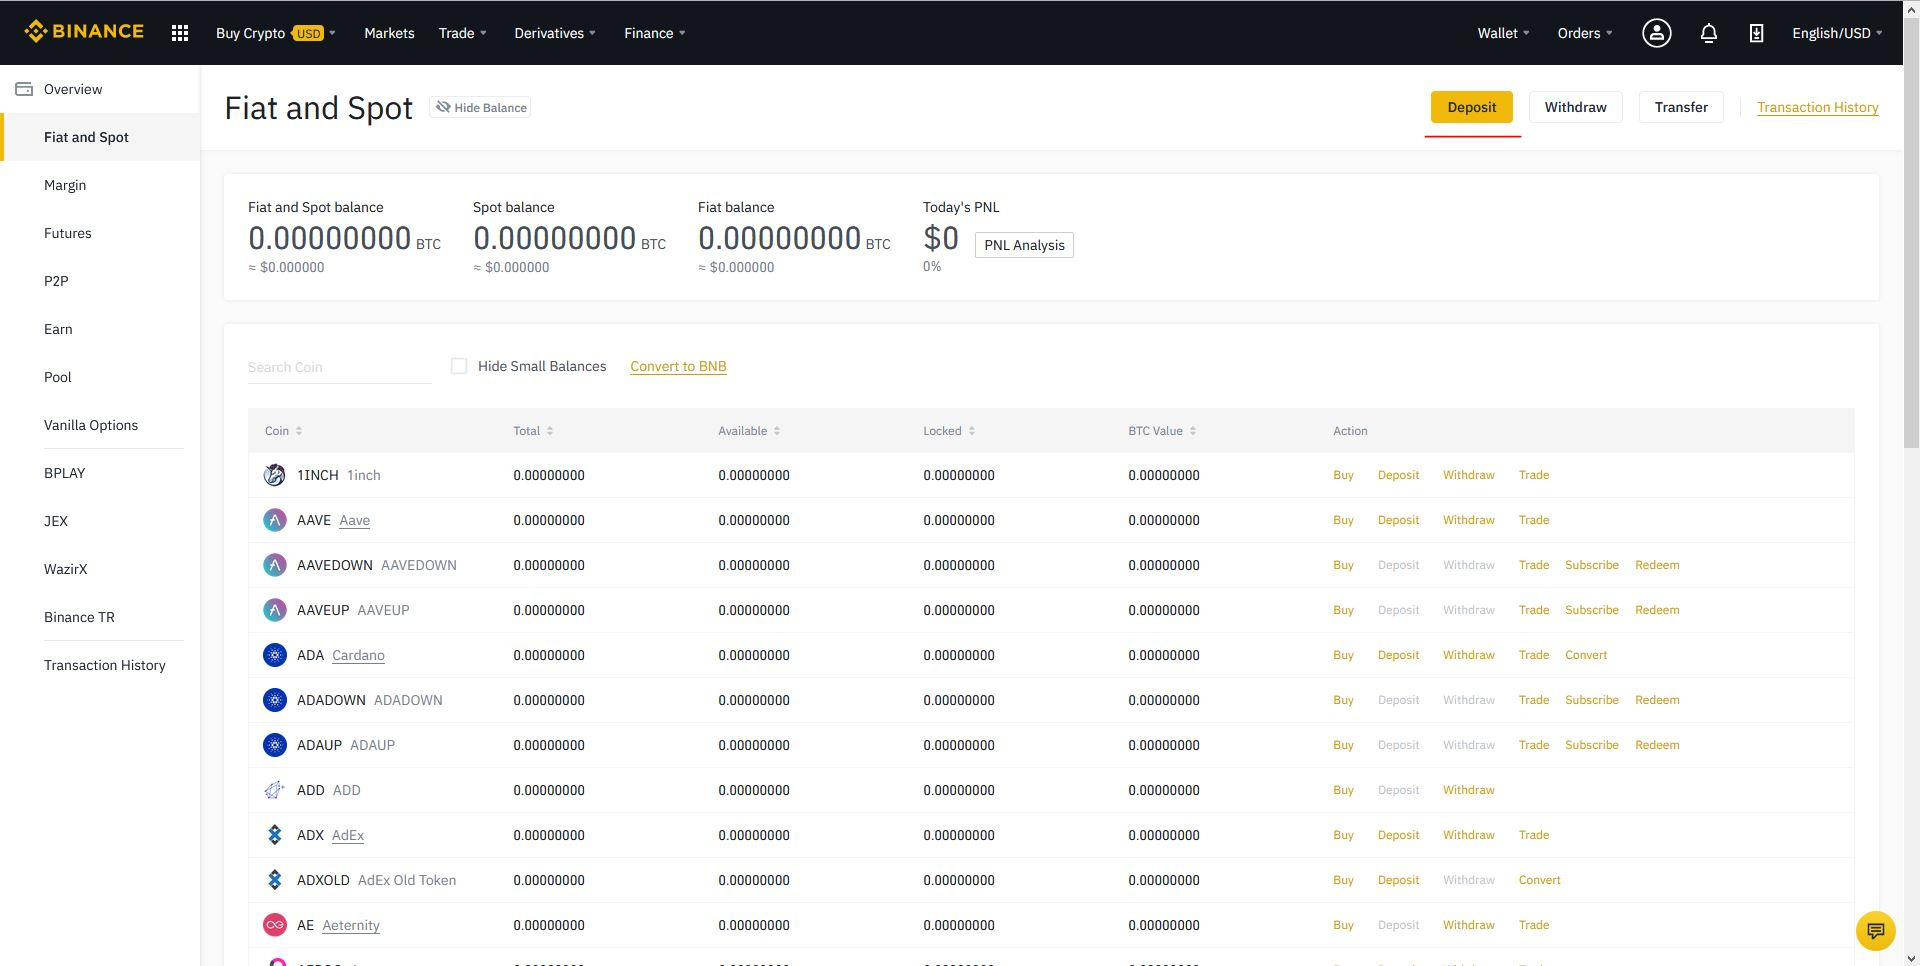This screenshot has width=1920, height=966.
Task: Open the notifications bell icon
Action: [x=1709, y=33]
